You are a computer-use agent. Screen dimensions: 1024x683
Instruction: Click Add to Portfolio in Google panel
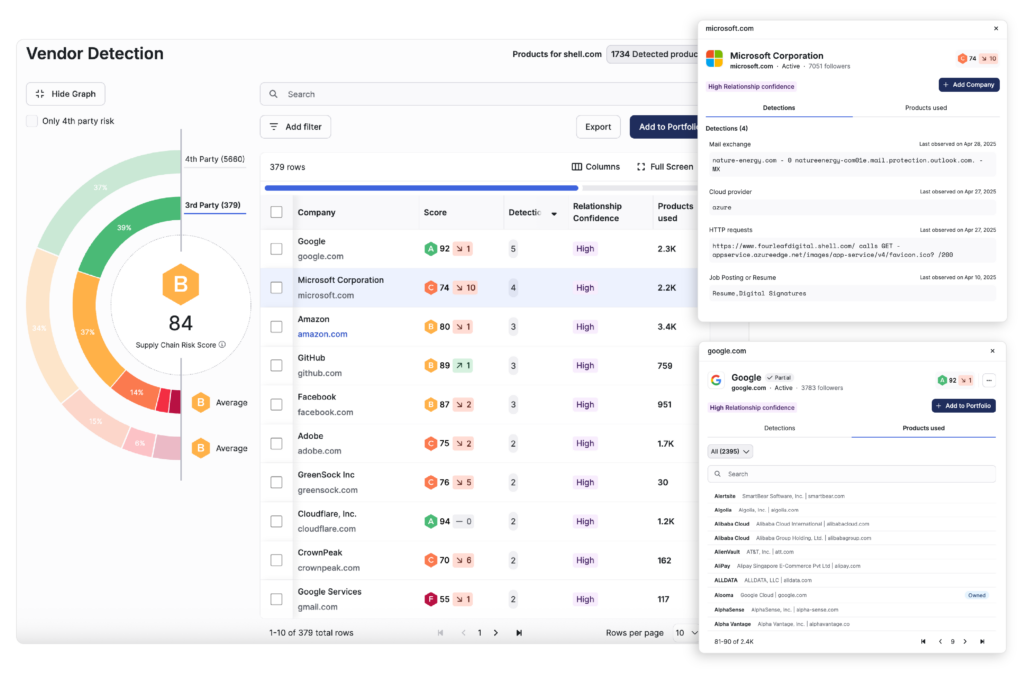coord(963,405)
